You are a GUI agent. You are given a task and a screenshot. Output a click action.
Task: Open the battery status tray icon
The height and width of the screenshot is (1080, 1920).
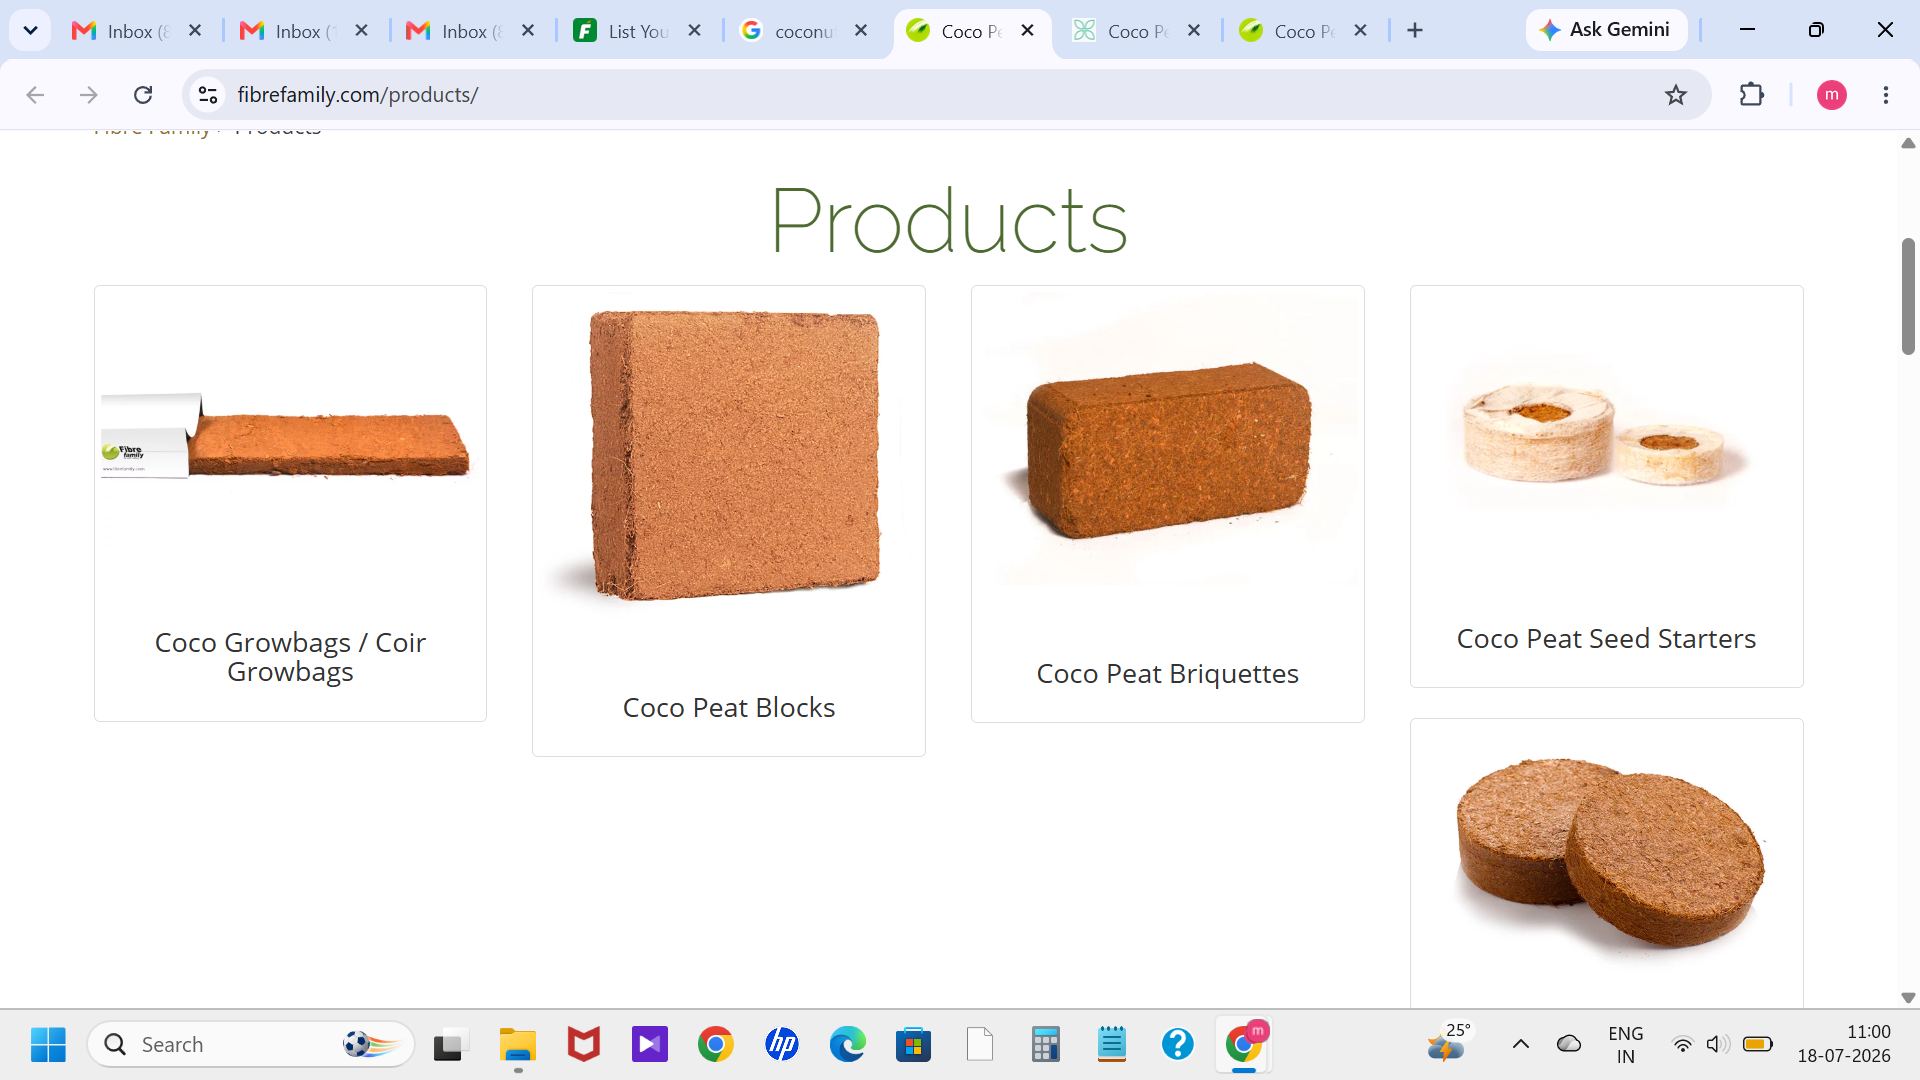(1758, 1045)
